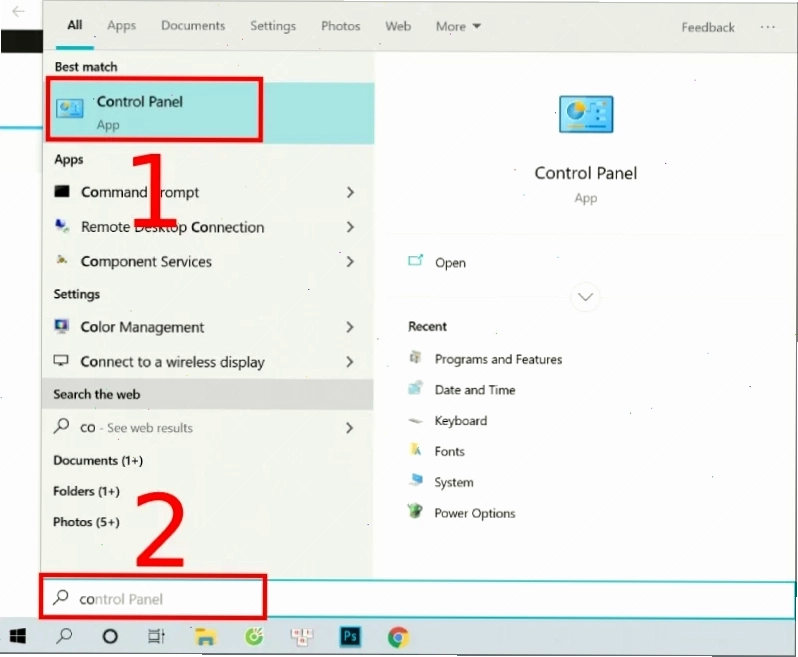Select the All tab

[75, 25]
